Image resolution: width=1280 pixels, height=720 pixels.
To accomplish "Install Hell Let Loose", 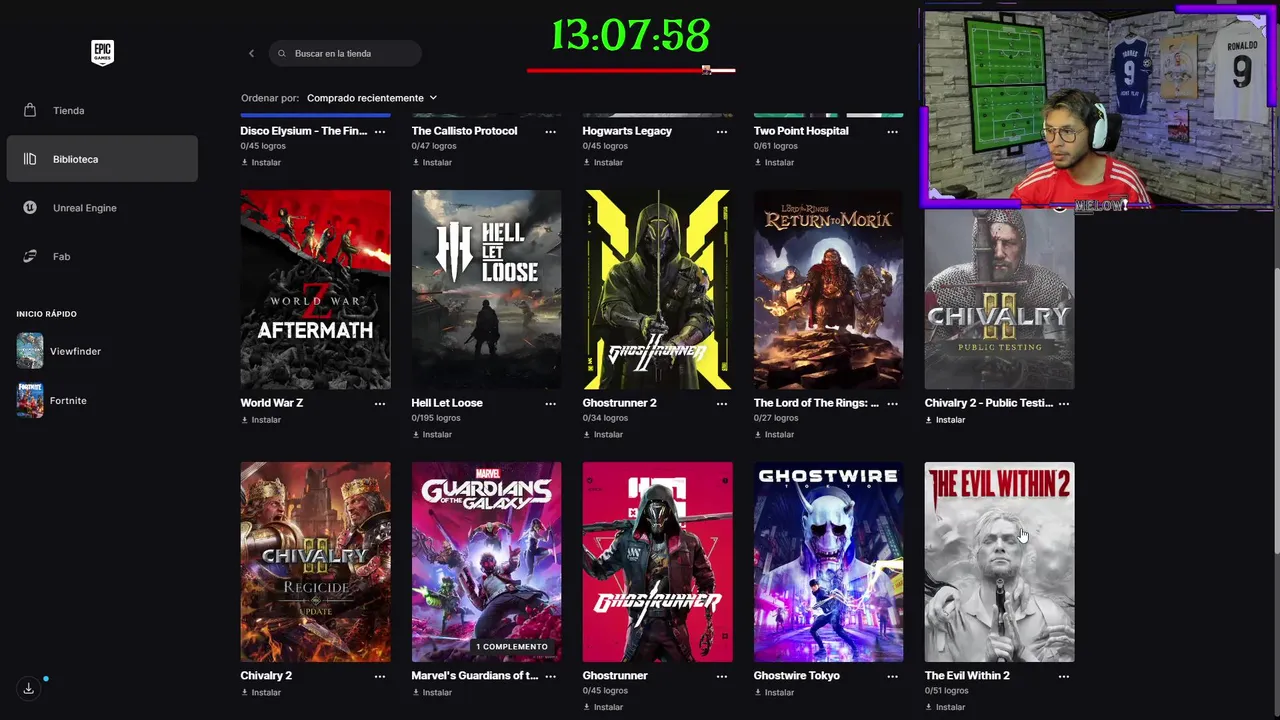I will click(432, 434).
